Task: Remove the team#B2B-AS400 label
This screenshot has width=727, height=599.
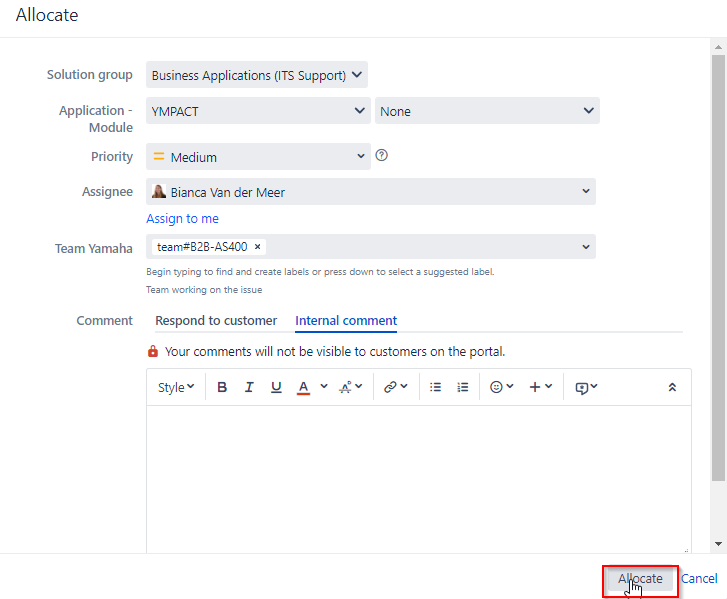Action: coord(257,247)
